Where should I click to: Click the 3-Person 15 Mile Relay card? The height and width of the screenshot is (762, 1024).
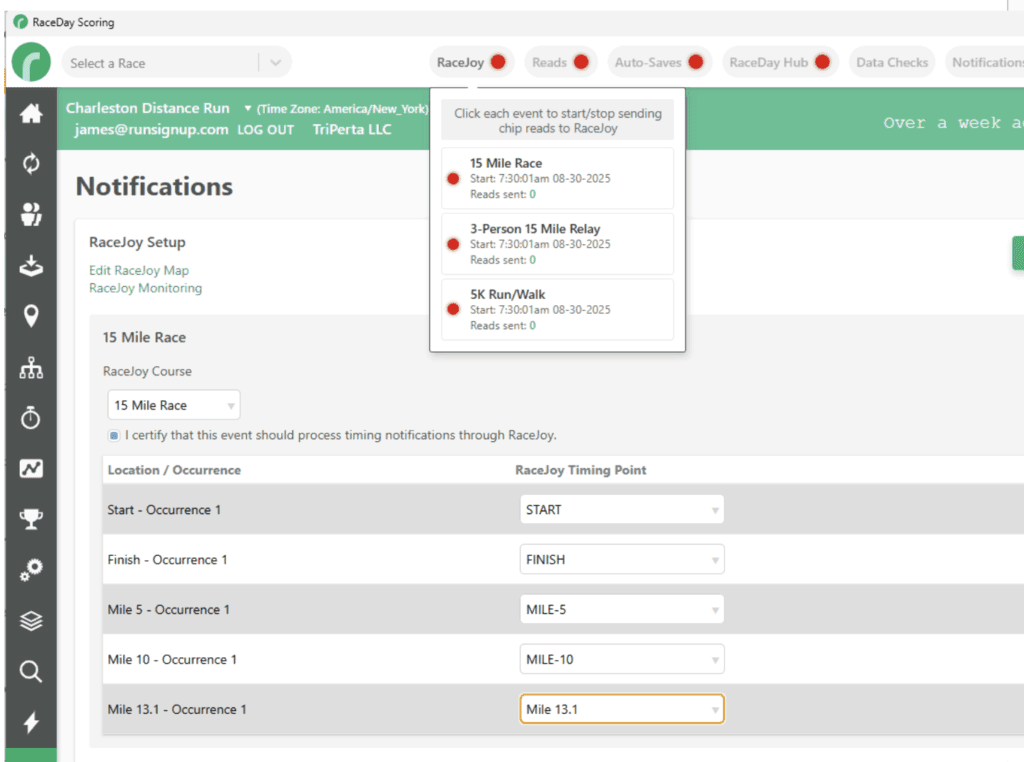point(557,244)
